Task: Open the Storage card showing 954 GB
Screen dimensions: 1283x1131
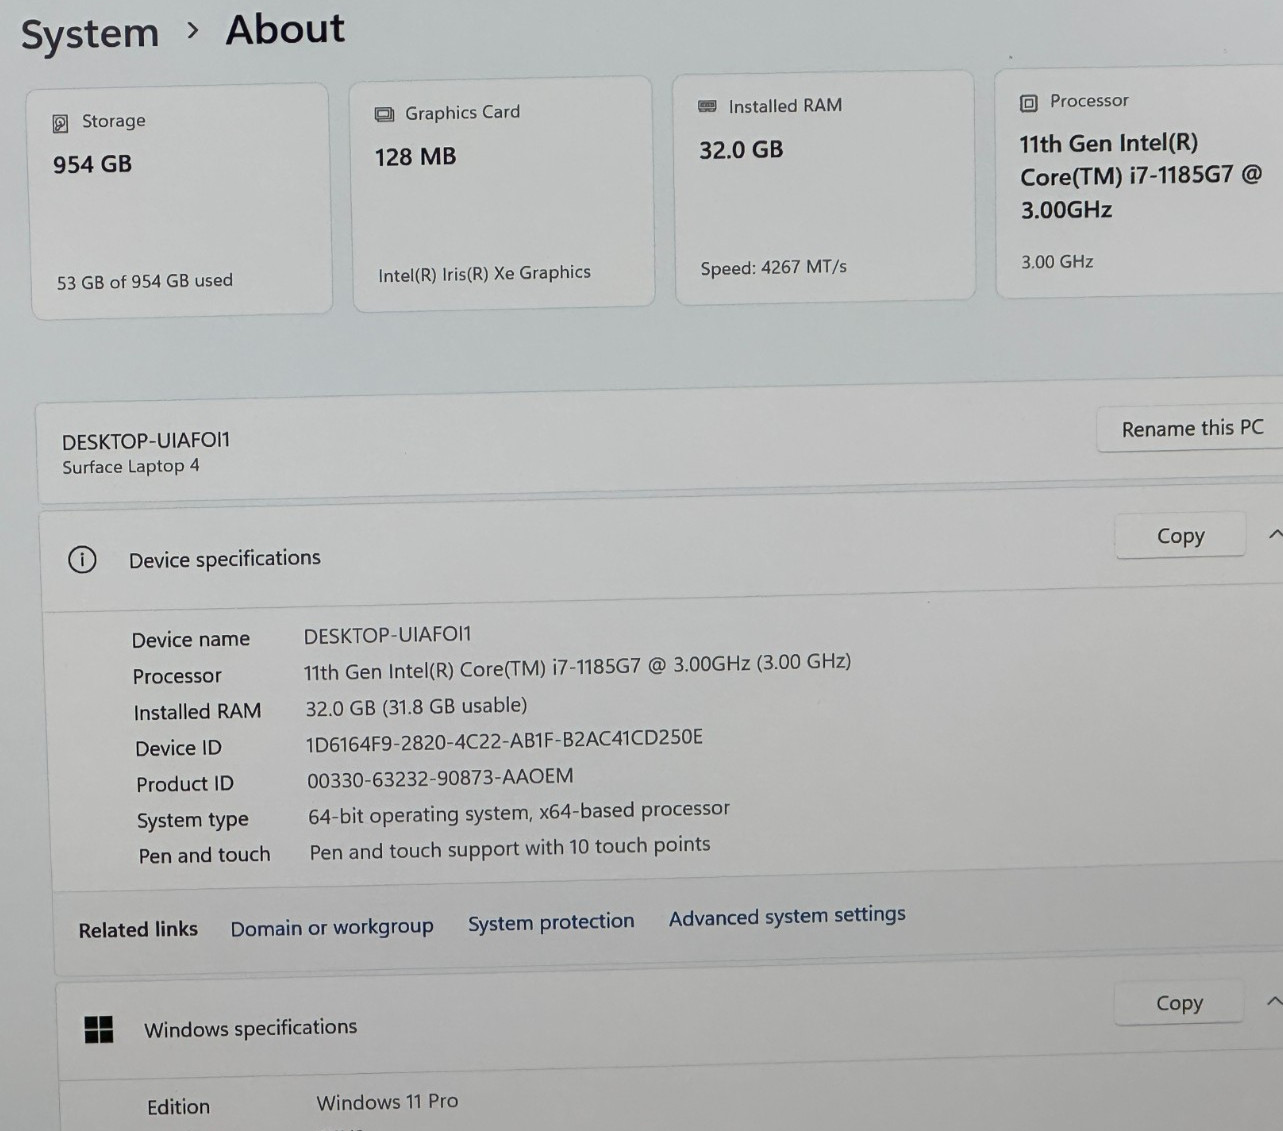Action: tap(180, 202)
